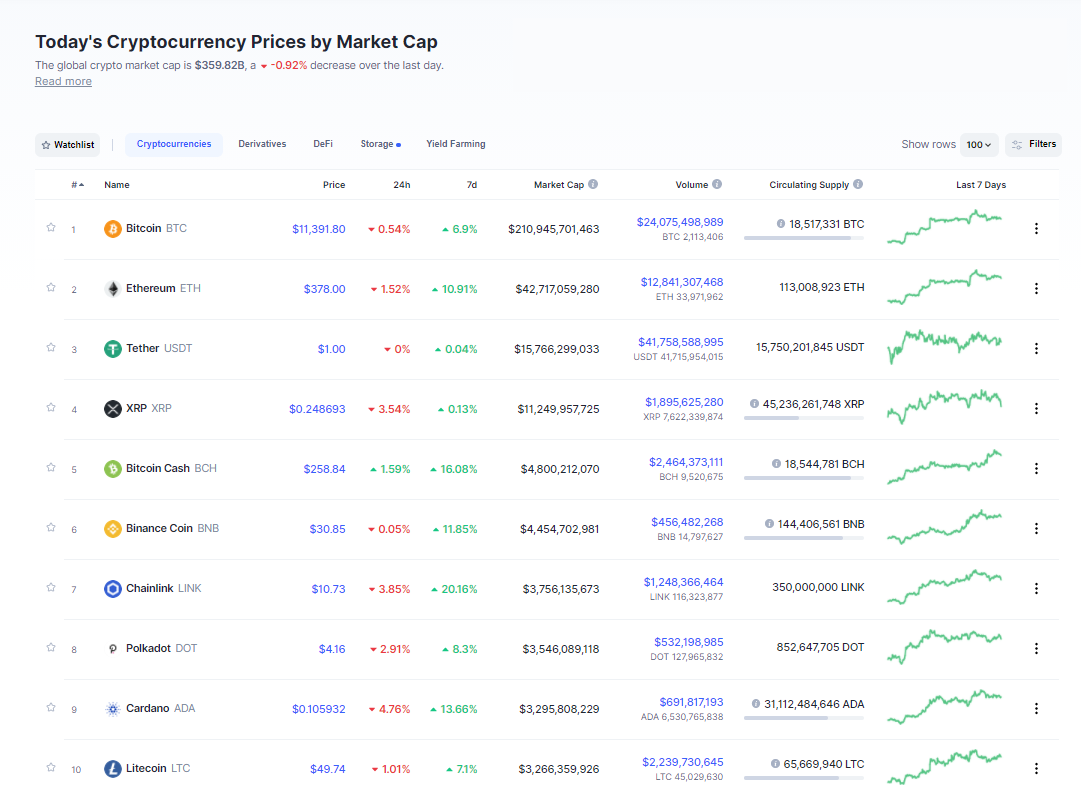Click the Bitcoin coin logo icon
1081x797 pixels.
(112, 229)
